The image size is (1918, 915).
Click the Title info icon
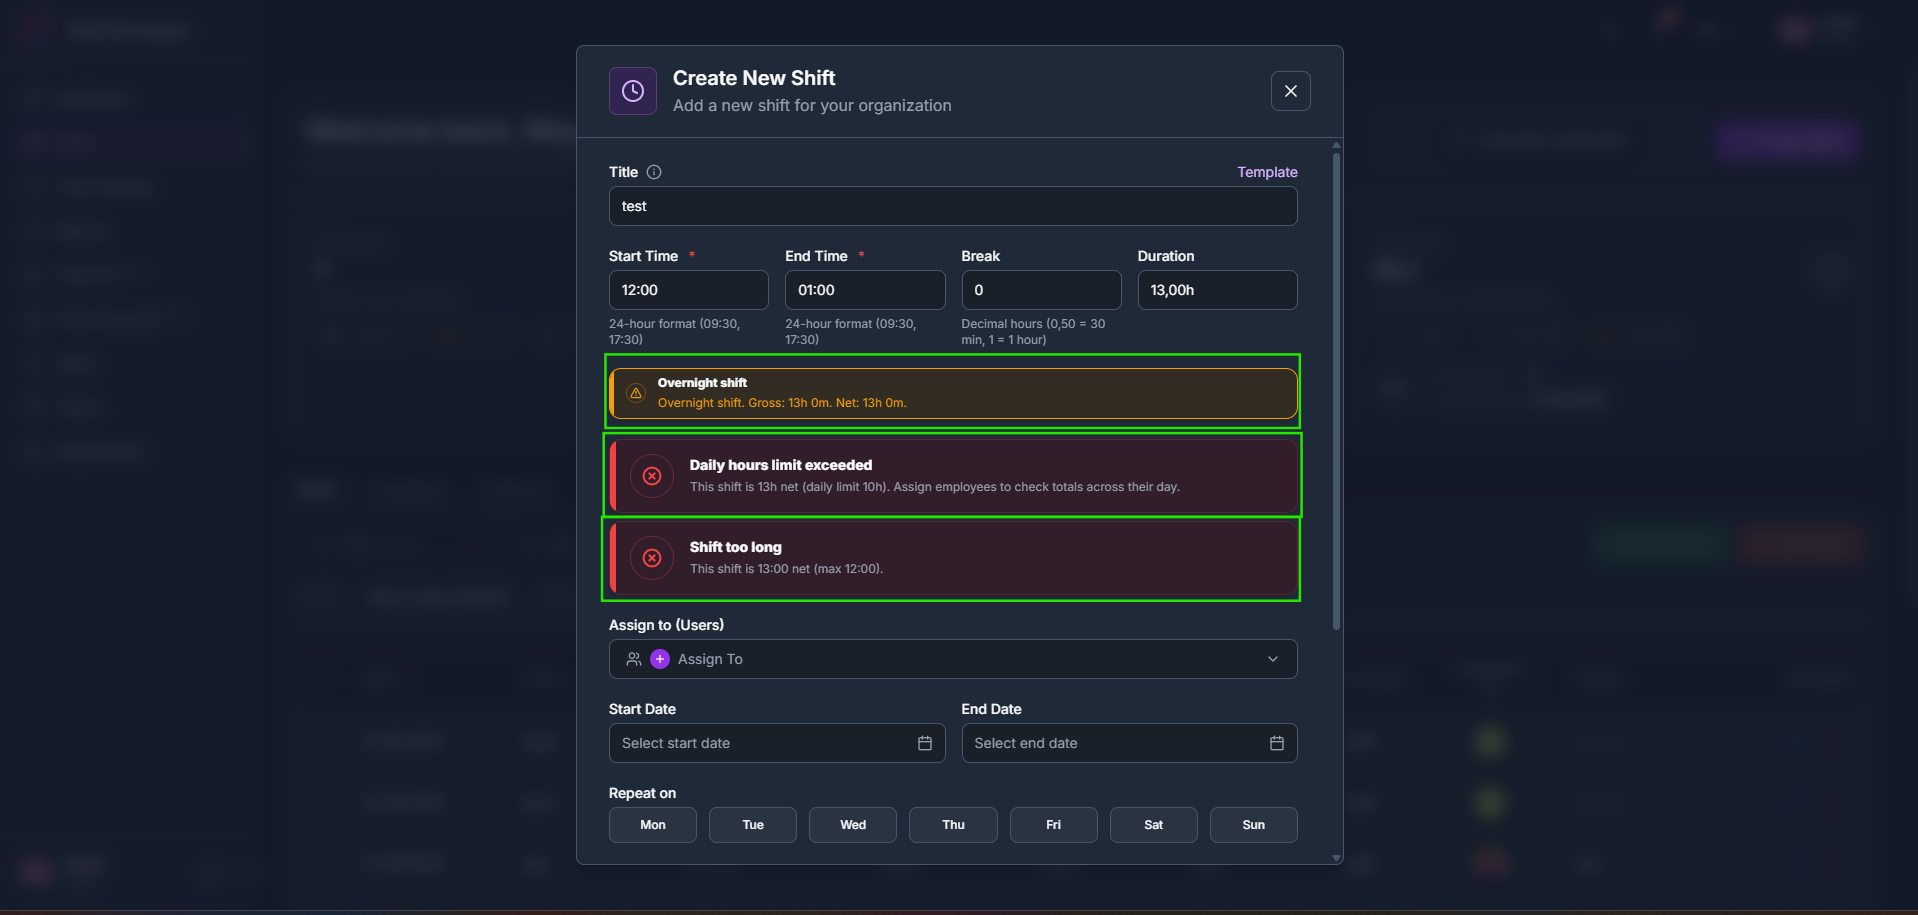click(x=654, y=172)
